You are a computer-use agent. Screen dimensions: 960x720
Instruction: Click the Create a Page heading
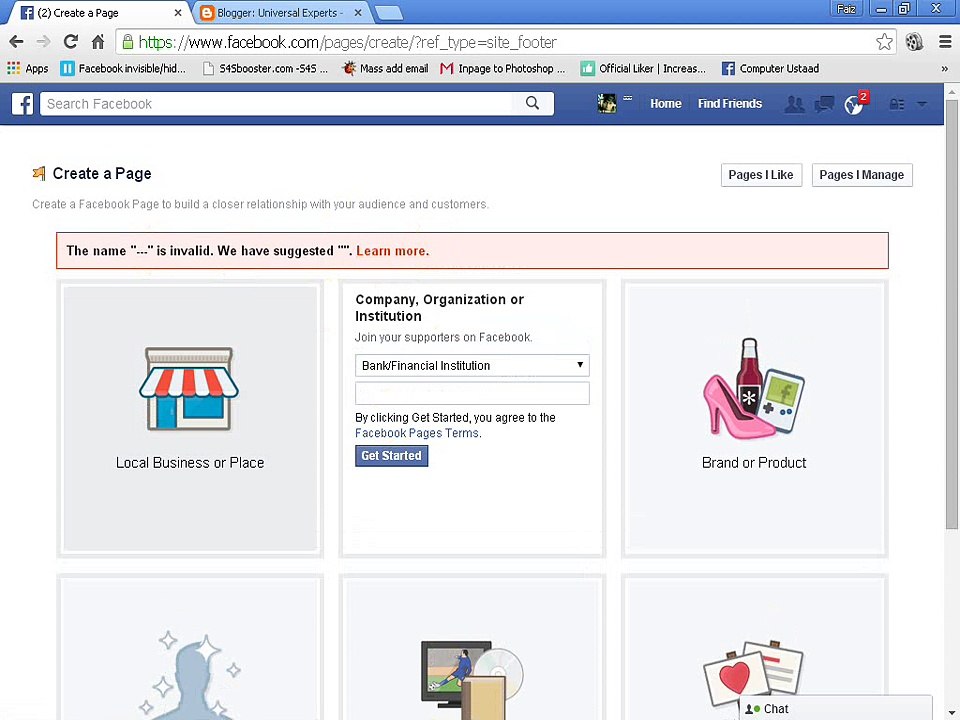(x=102, y=174)
